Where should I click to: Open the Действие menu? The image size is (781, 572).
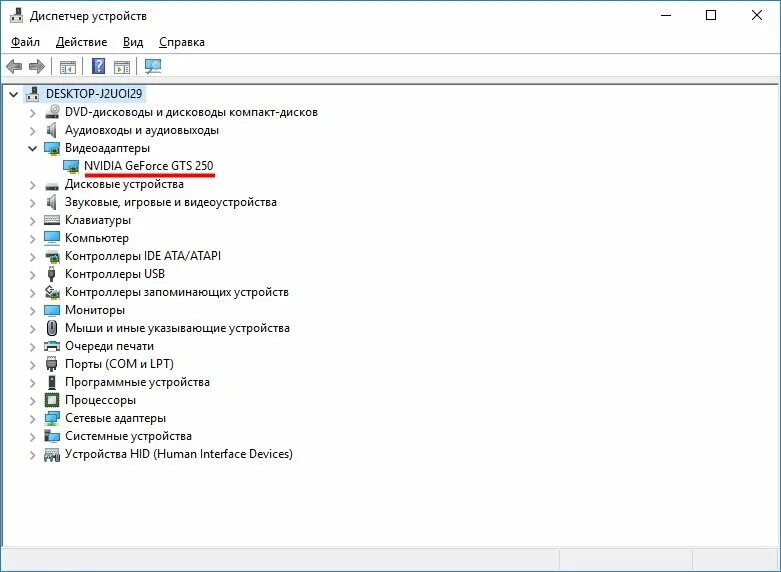pos(81,42)
